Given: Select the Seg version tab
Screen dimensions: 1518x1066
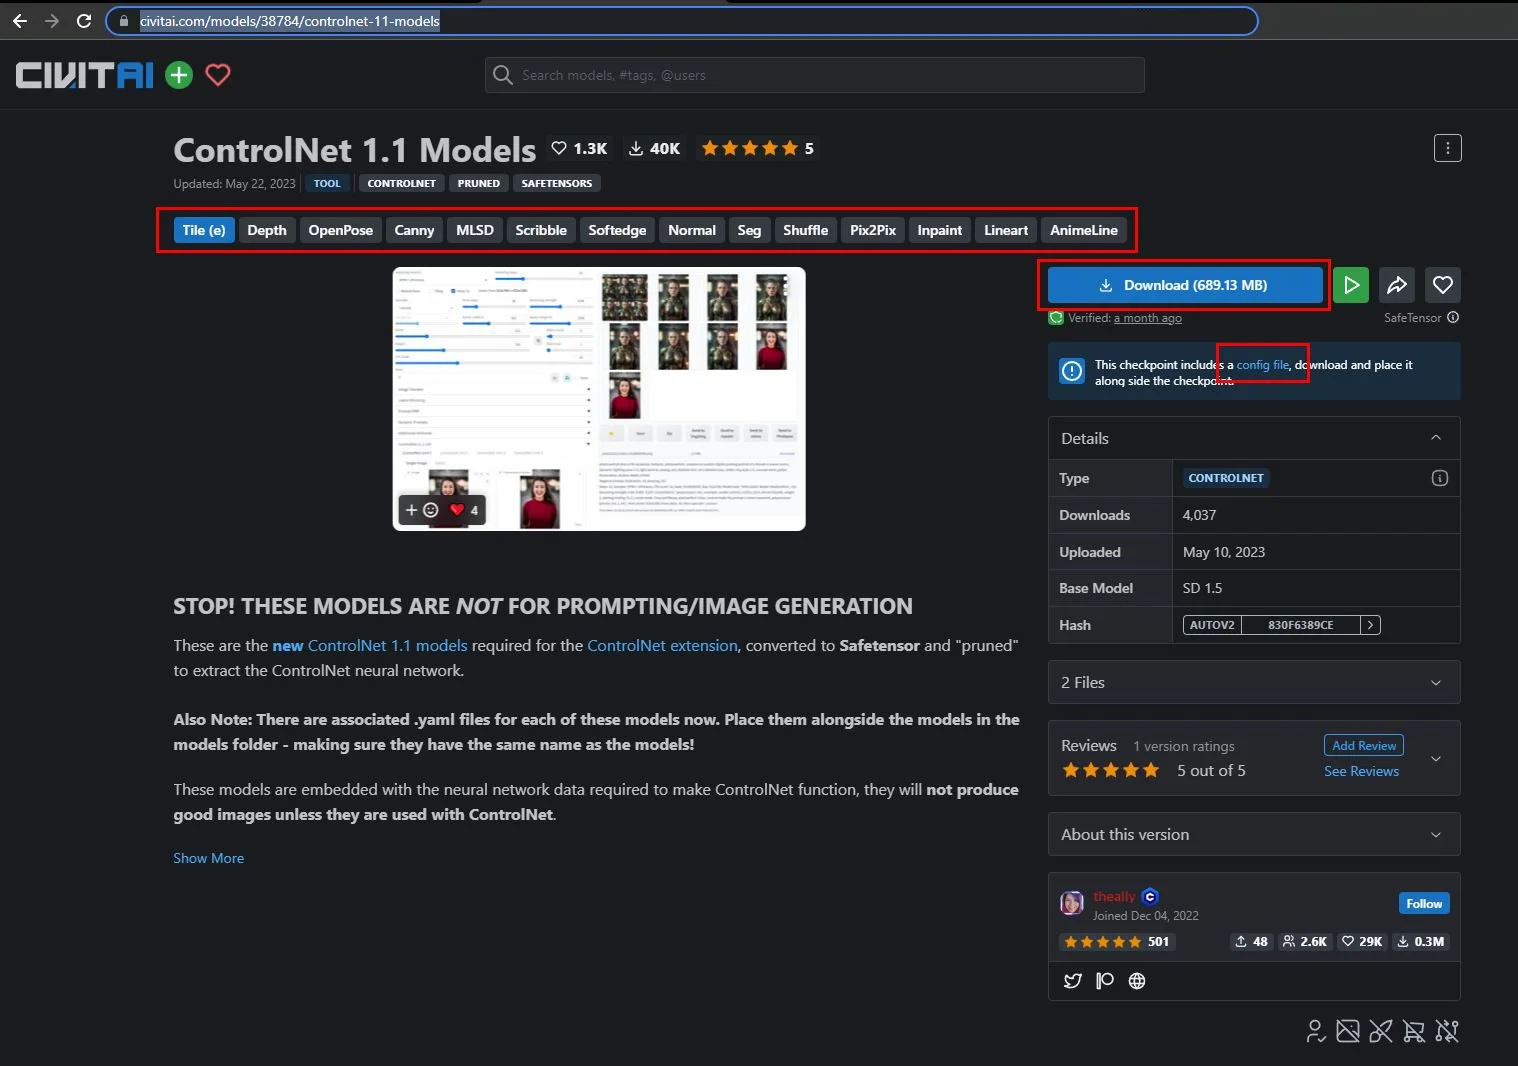Looking at the screenshot, I should point(749,230).
